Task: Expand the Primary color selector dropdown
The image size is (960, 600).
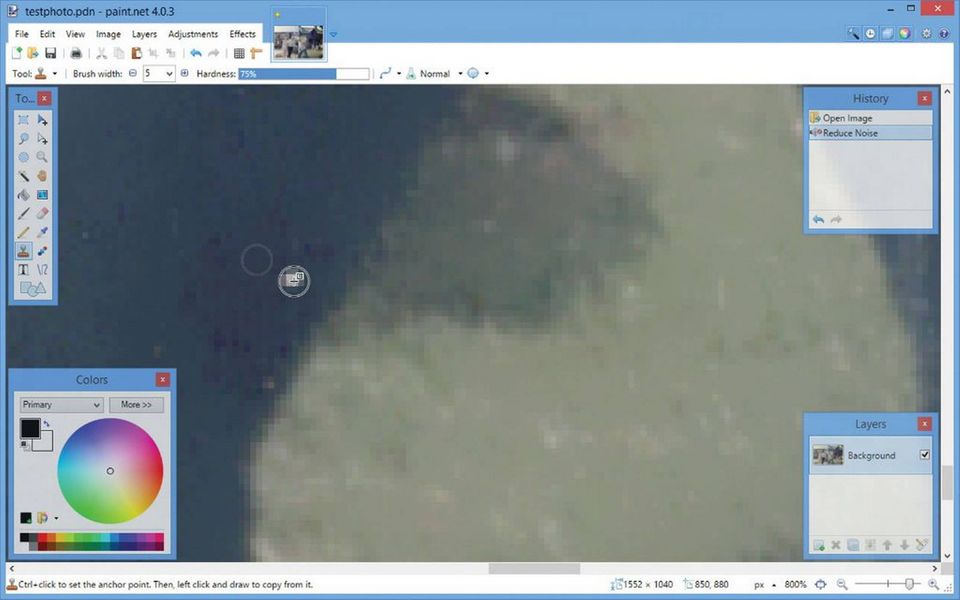Action: pos(61,405)
